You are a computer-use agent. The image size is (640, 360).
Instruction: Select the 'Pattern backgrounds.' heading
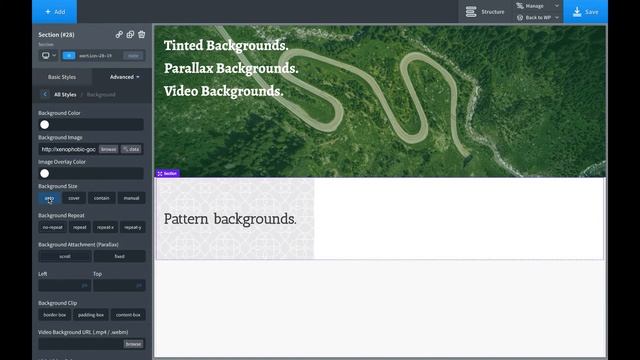tap(230, 219)
